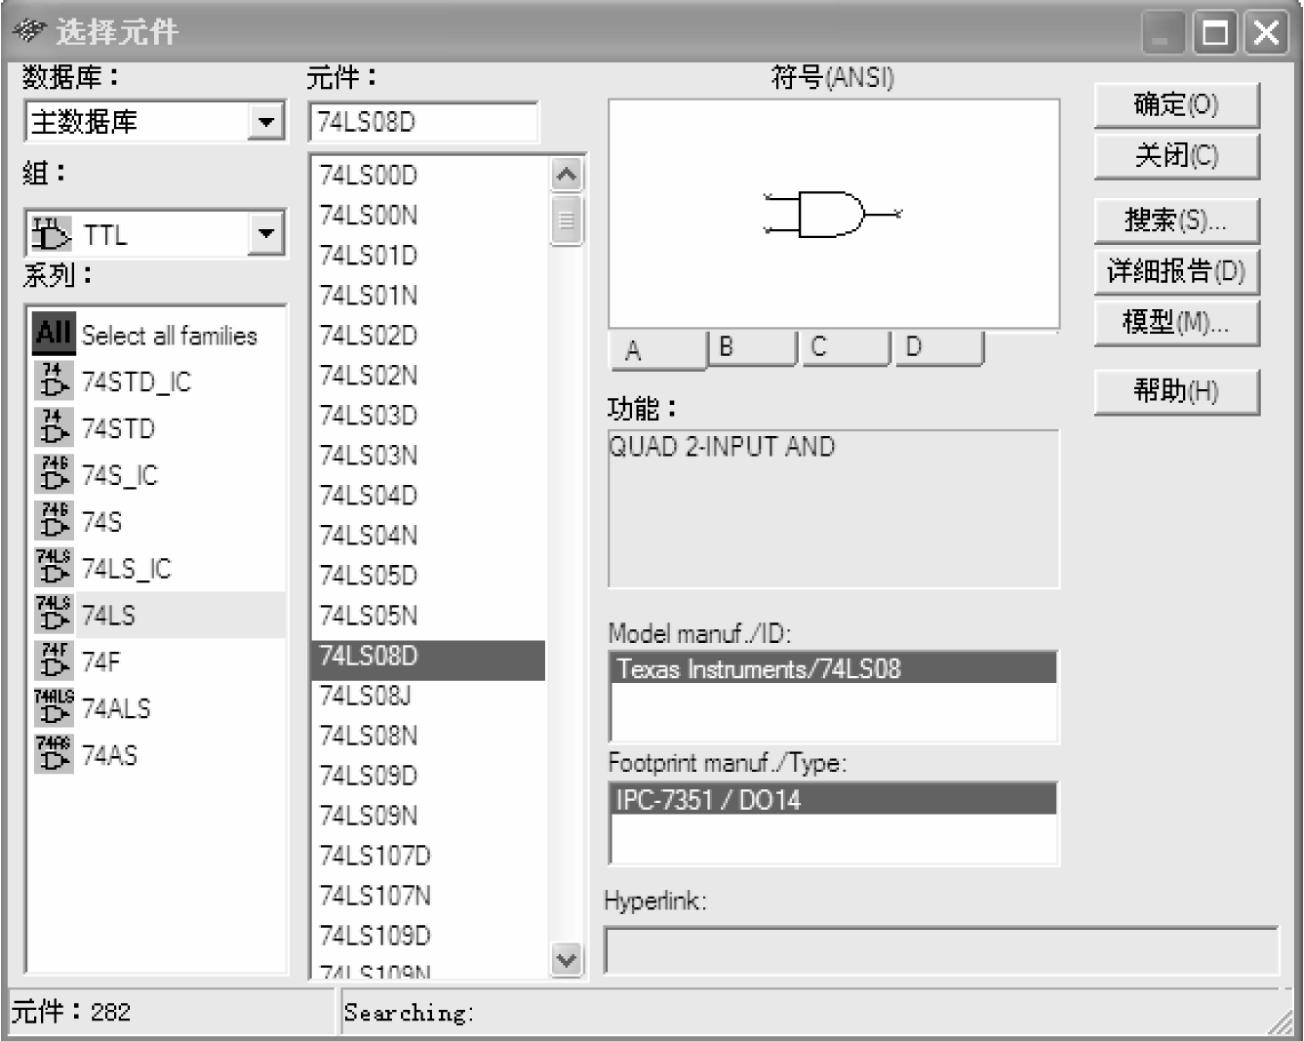Click the 关闭(C) button
1304x1041 pixels.
coord(1176,156)
